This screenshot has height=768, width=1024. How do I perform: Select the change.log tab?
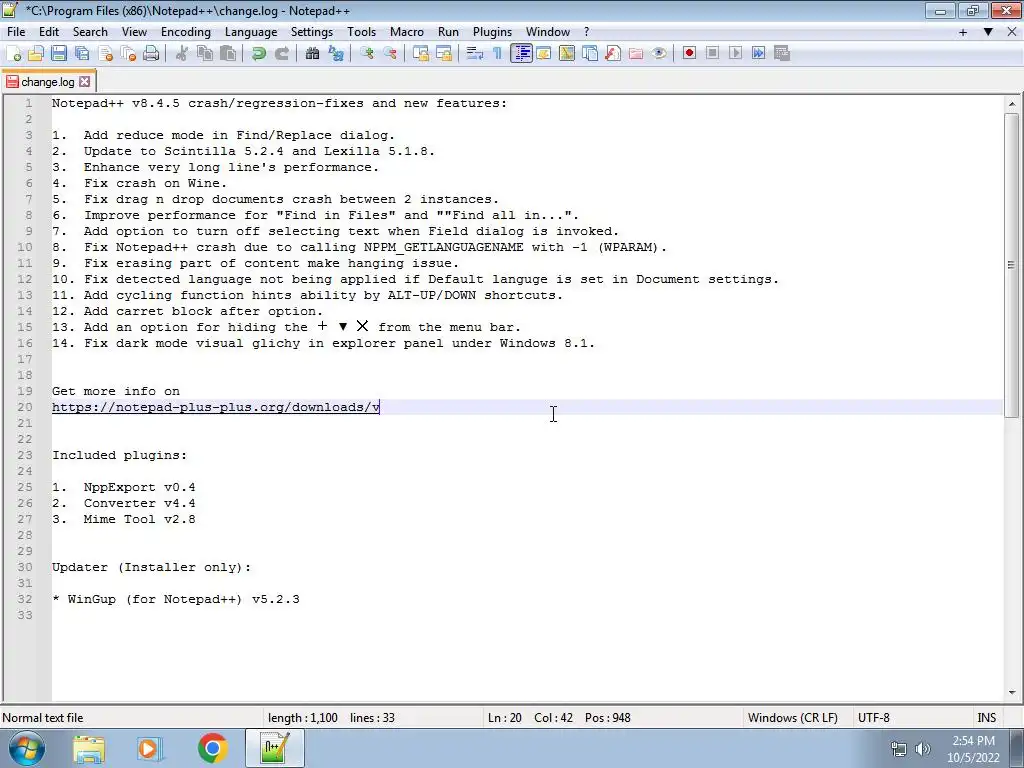48,82
